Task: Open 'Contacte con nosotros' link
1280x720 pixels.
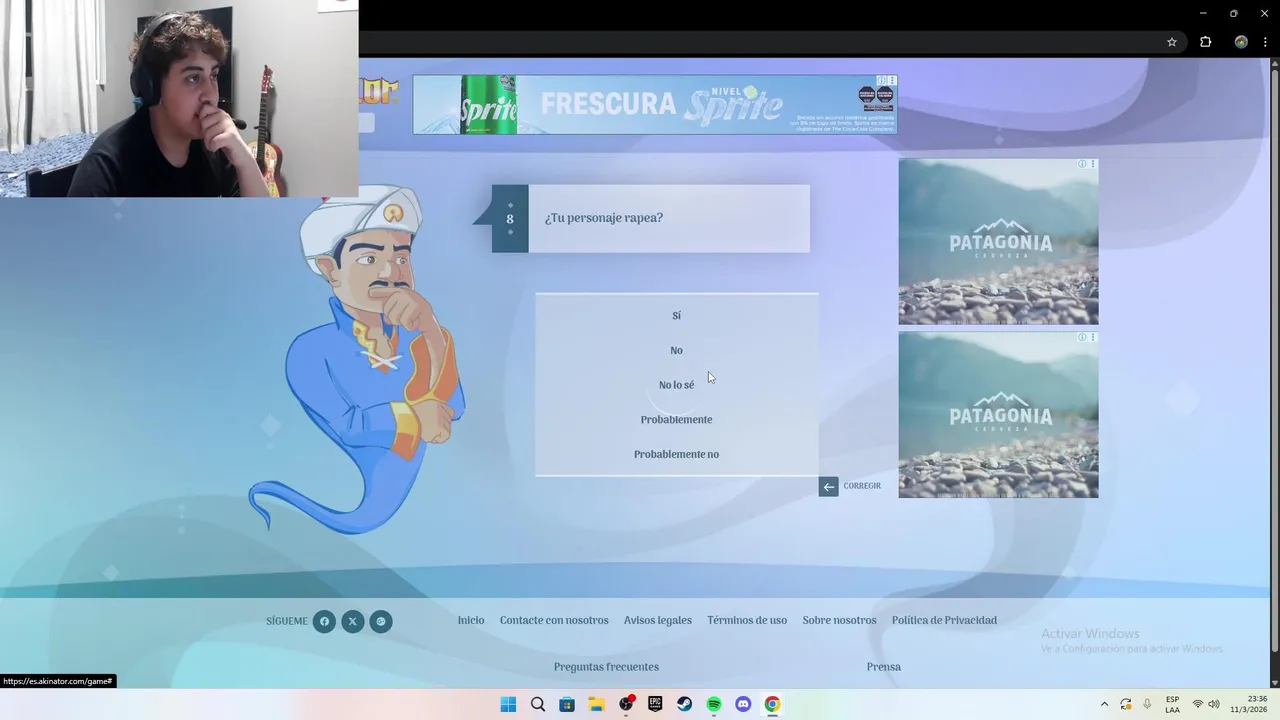Action: (554, 620)
